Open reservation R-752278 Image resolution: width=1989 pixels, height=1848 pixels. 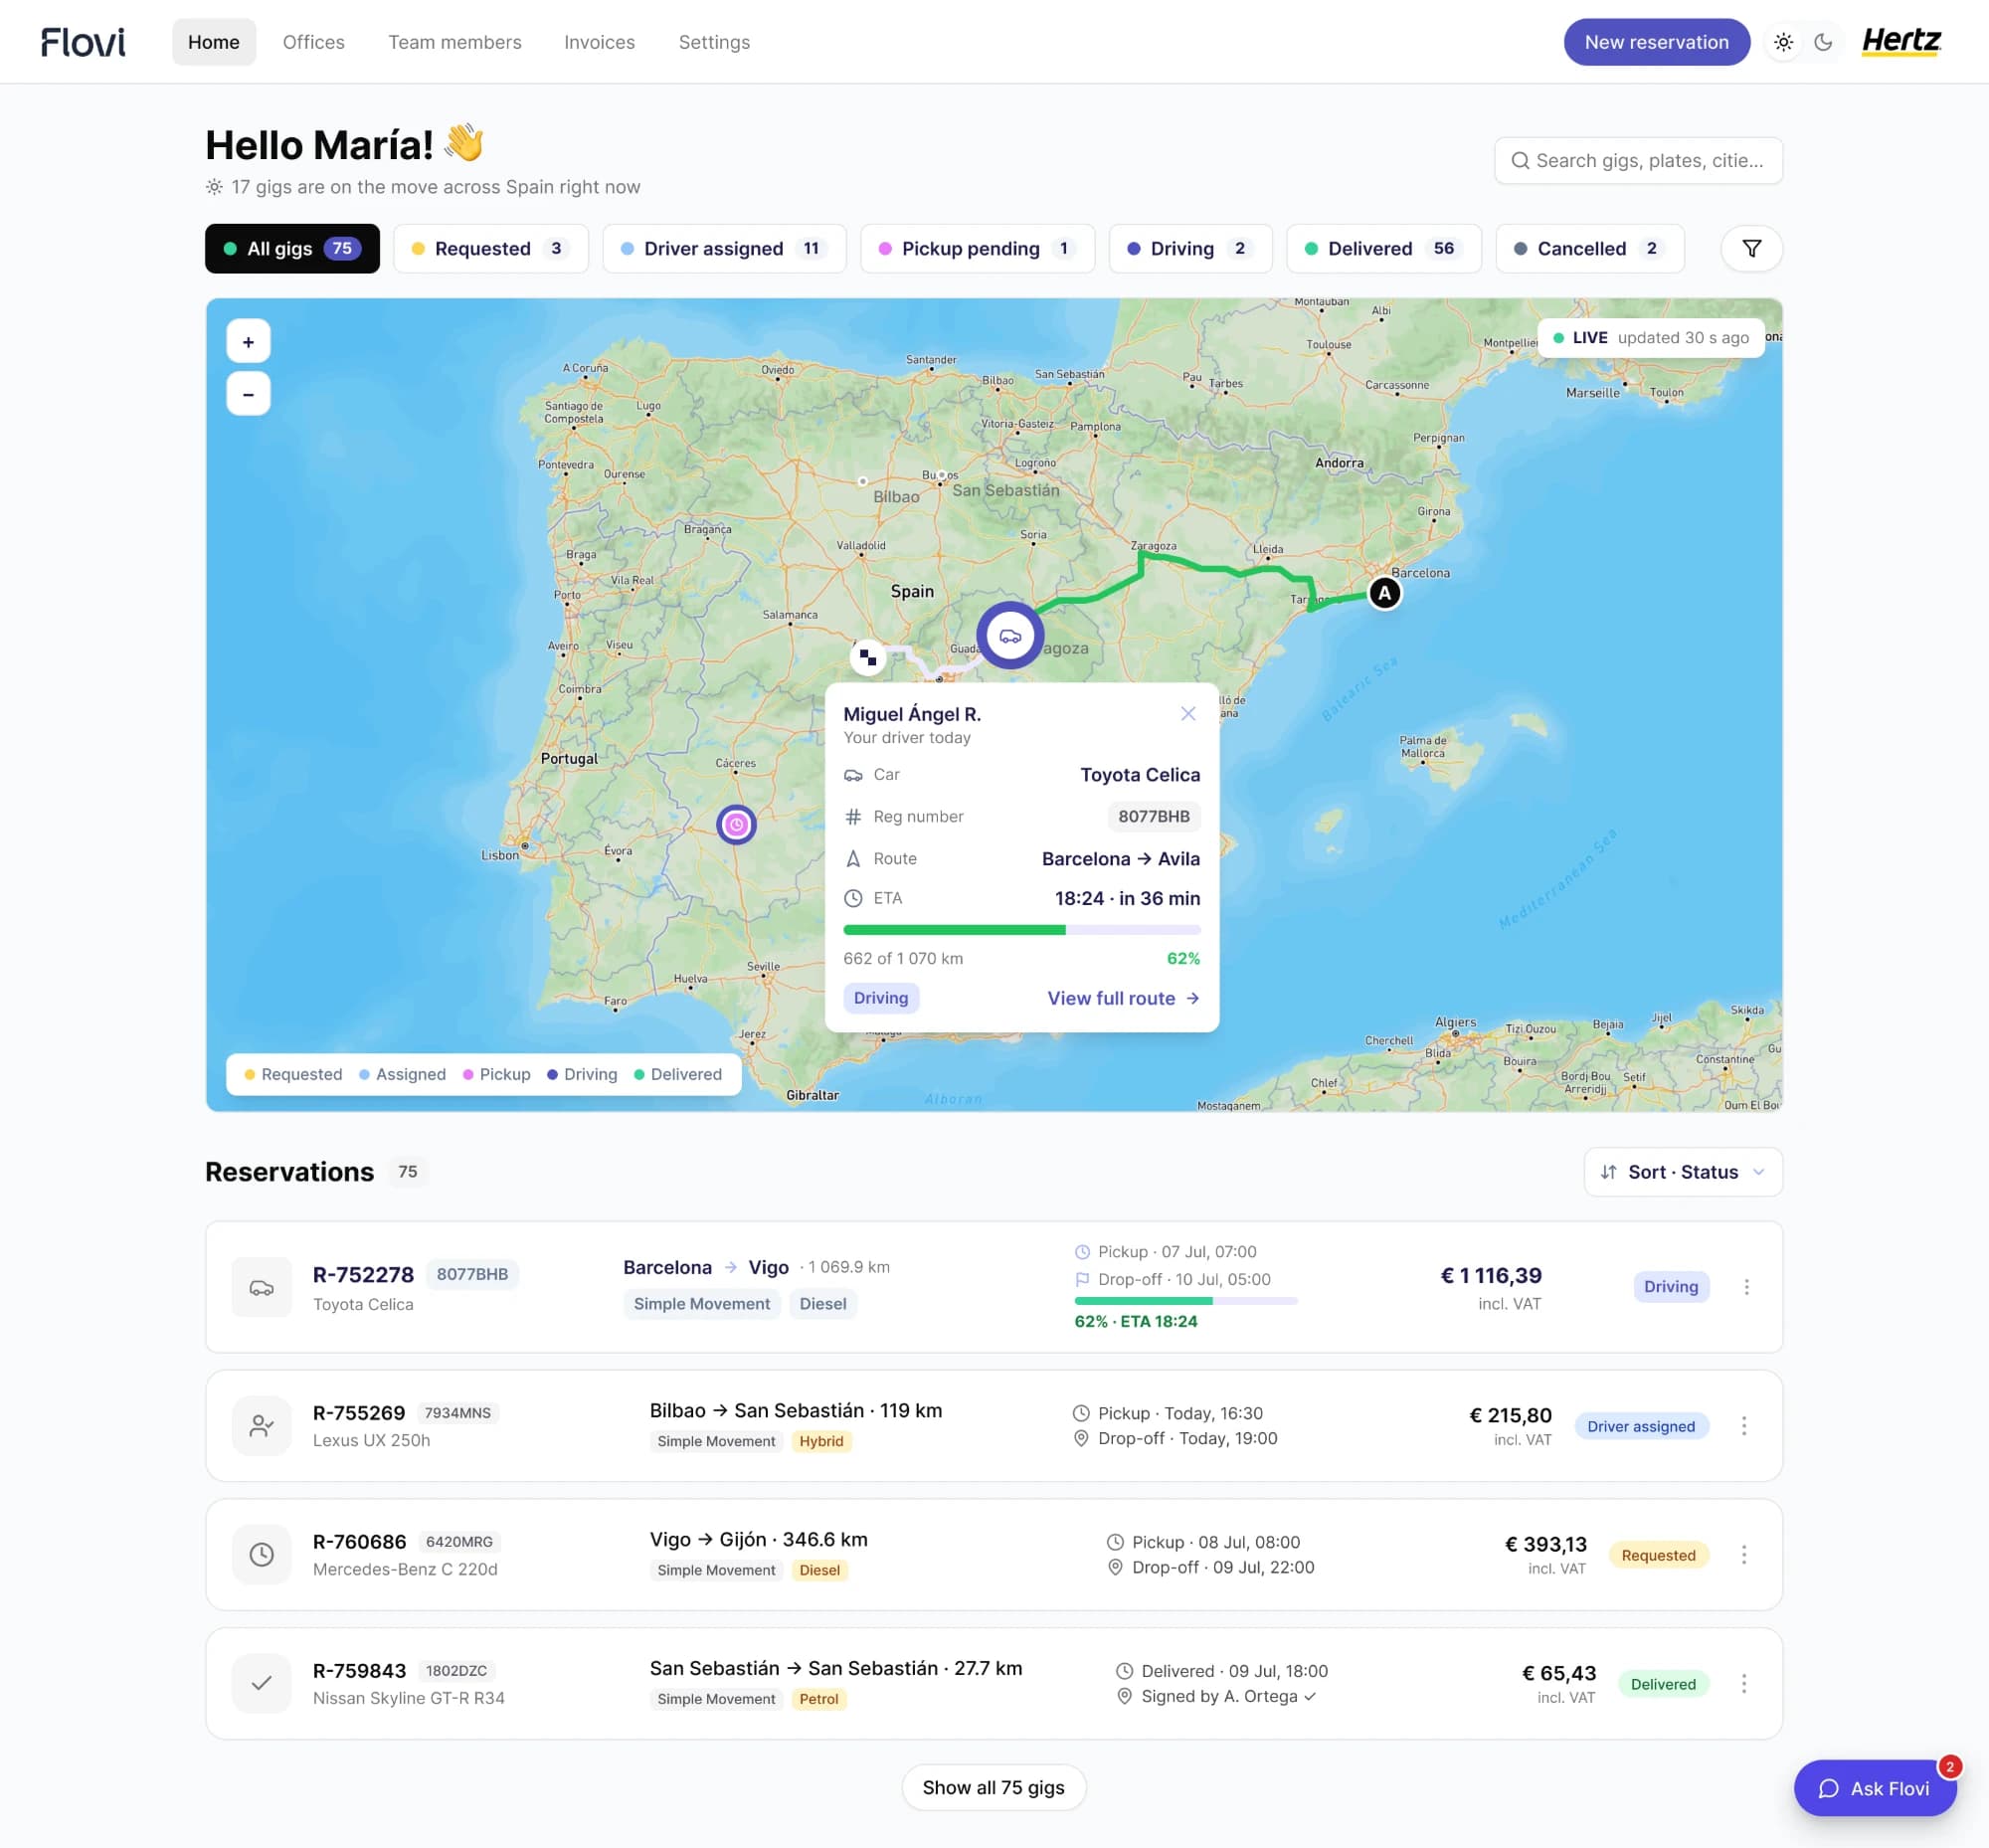[993, 1287]
